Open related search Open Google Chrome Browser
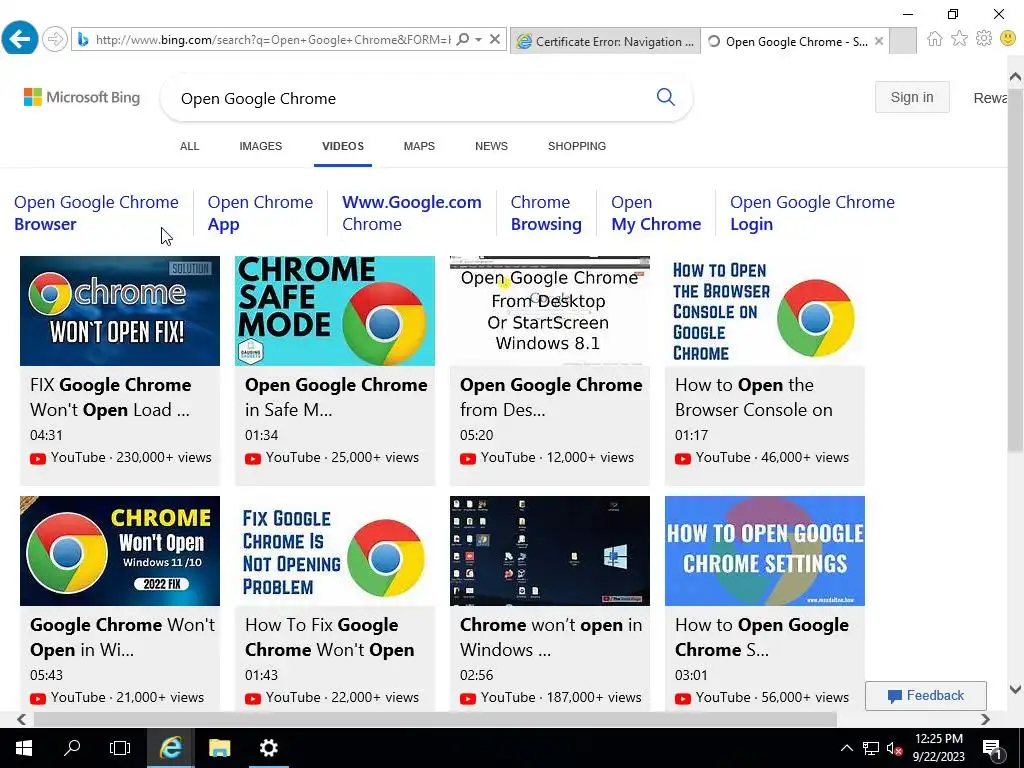This screenshot has height=768, width=1024. coord(96,213)
